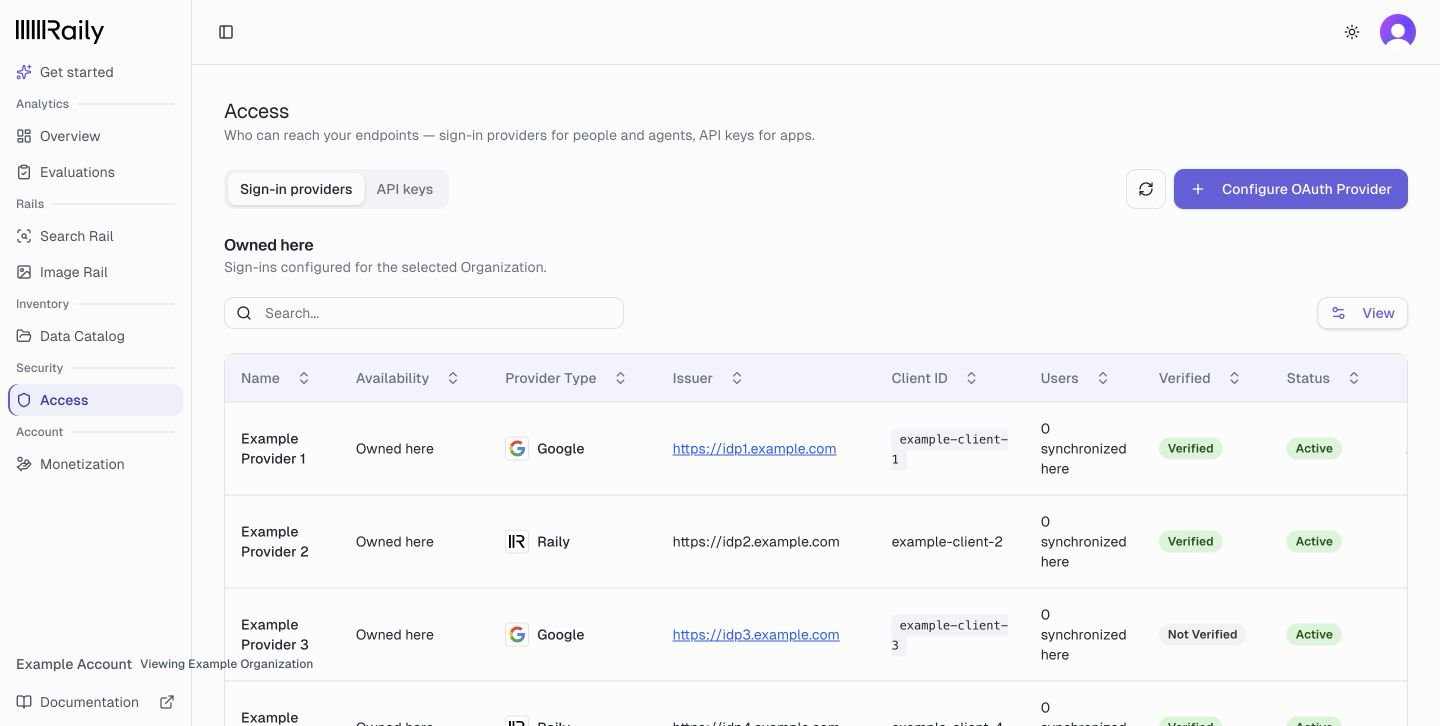Open the Documentation link

[x=95, y=702]
